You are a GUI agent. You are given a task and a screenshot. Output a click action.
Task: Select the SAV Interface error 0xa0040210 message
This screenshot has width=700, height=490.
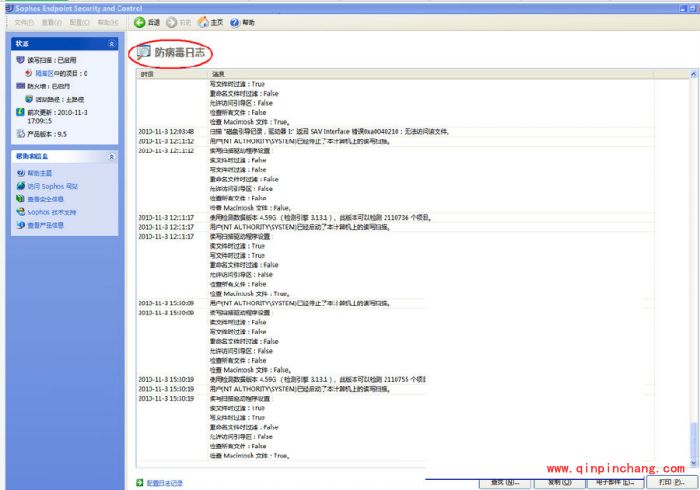pos(329,132)
